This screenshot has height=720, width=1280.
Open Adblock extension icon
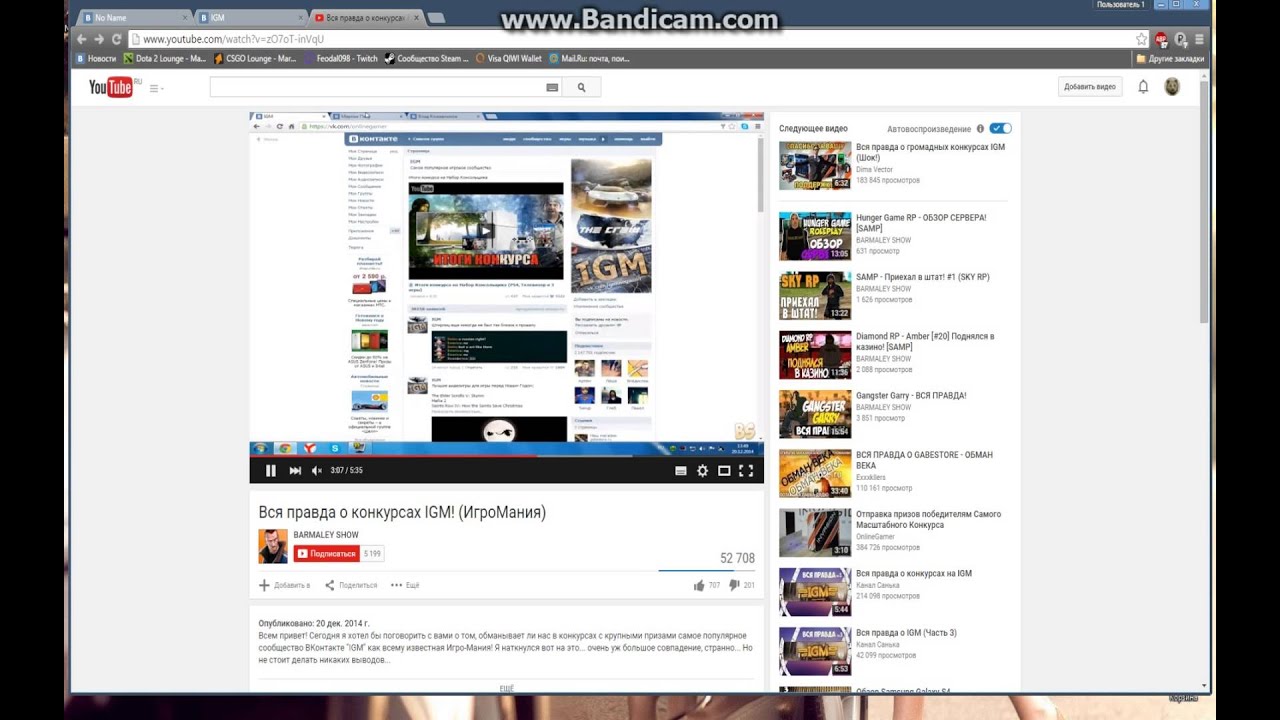click(x=1161, y=39)
